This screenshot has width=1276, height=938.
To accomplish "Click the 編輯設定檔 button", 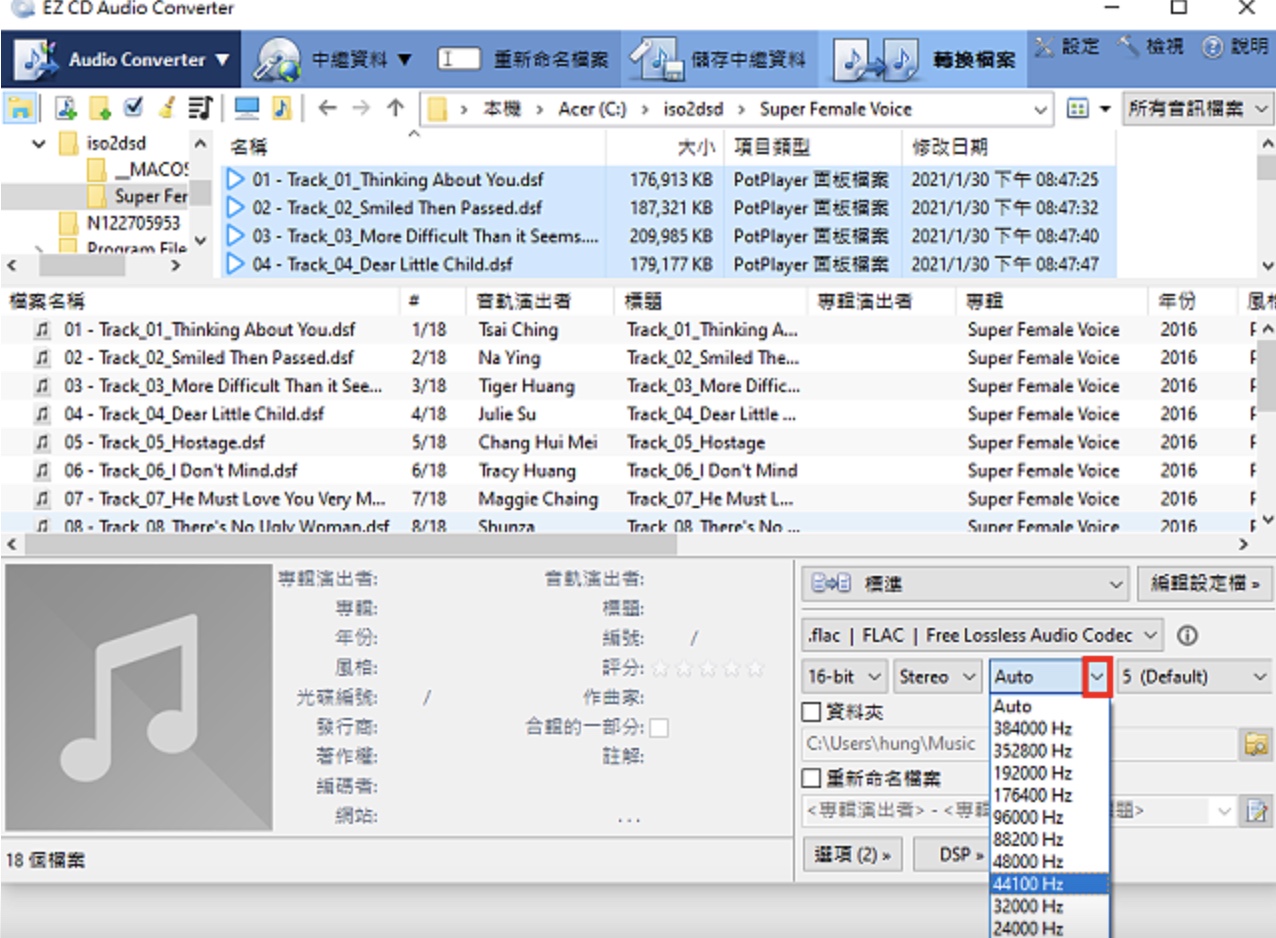I will click(x=1204, y=583).
